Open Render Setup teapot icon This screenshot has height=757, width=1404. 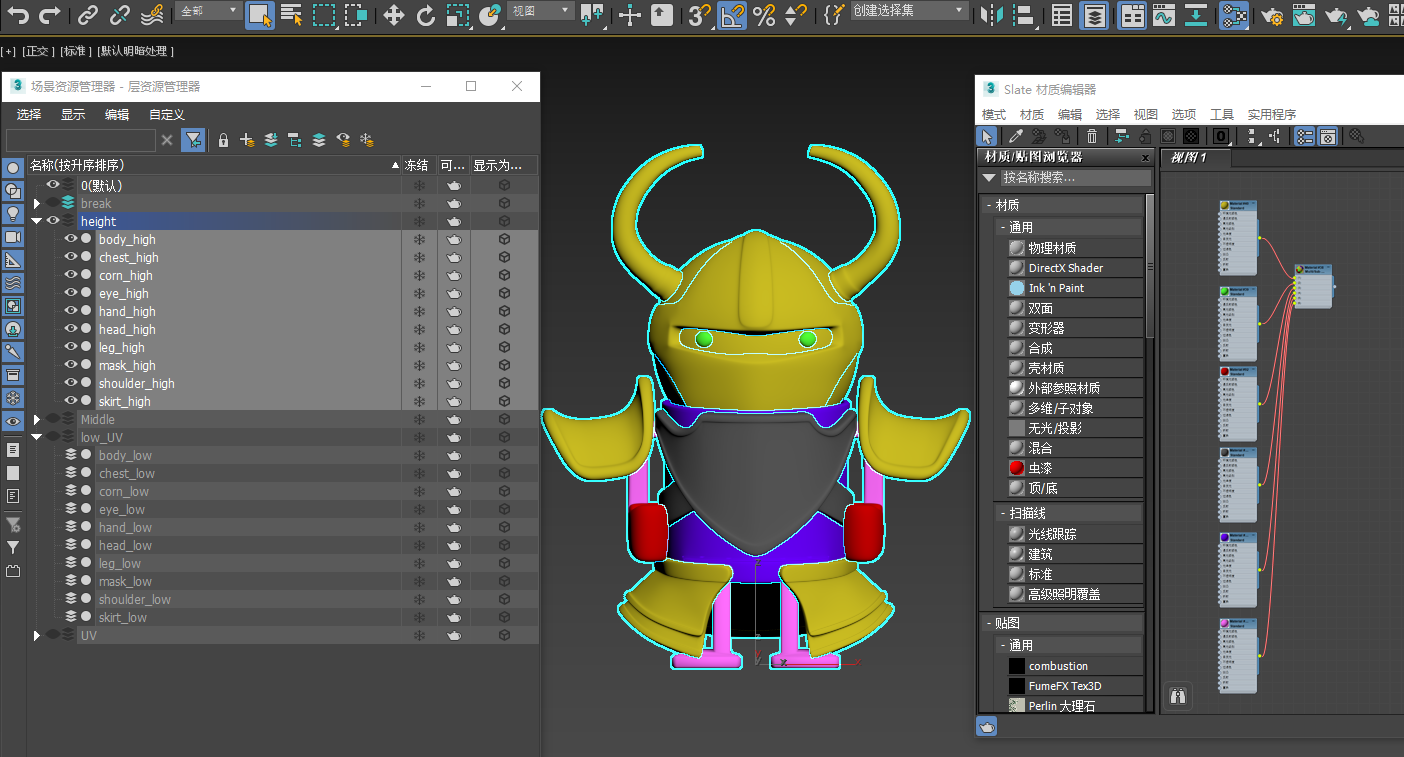tap(1272, 15)
